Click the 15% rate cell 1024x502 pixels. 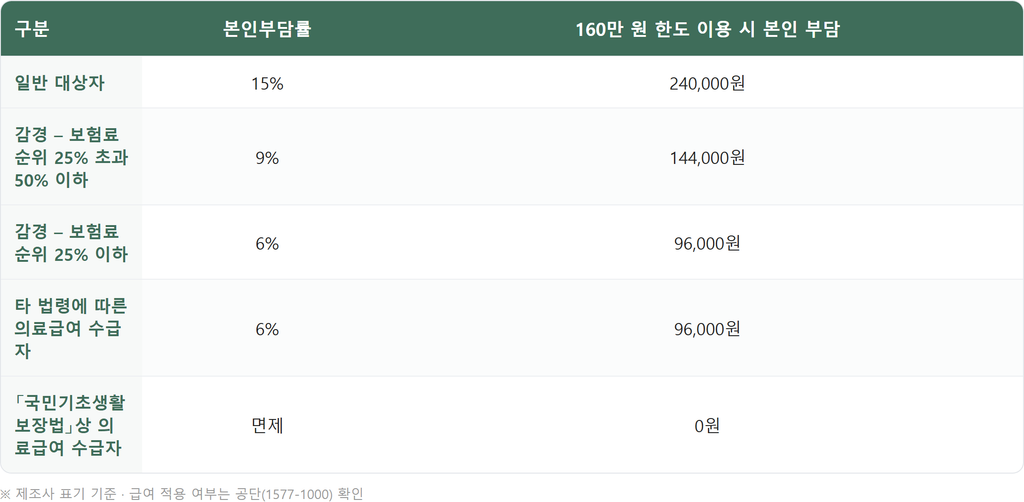[267, 84]
